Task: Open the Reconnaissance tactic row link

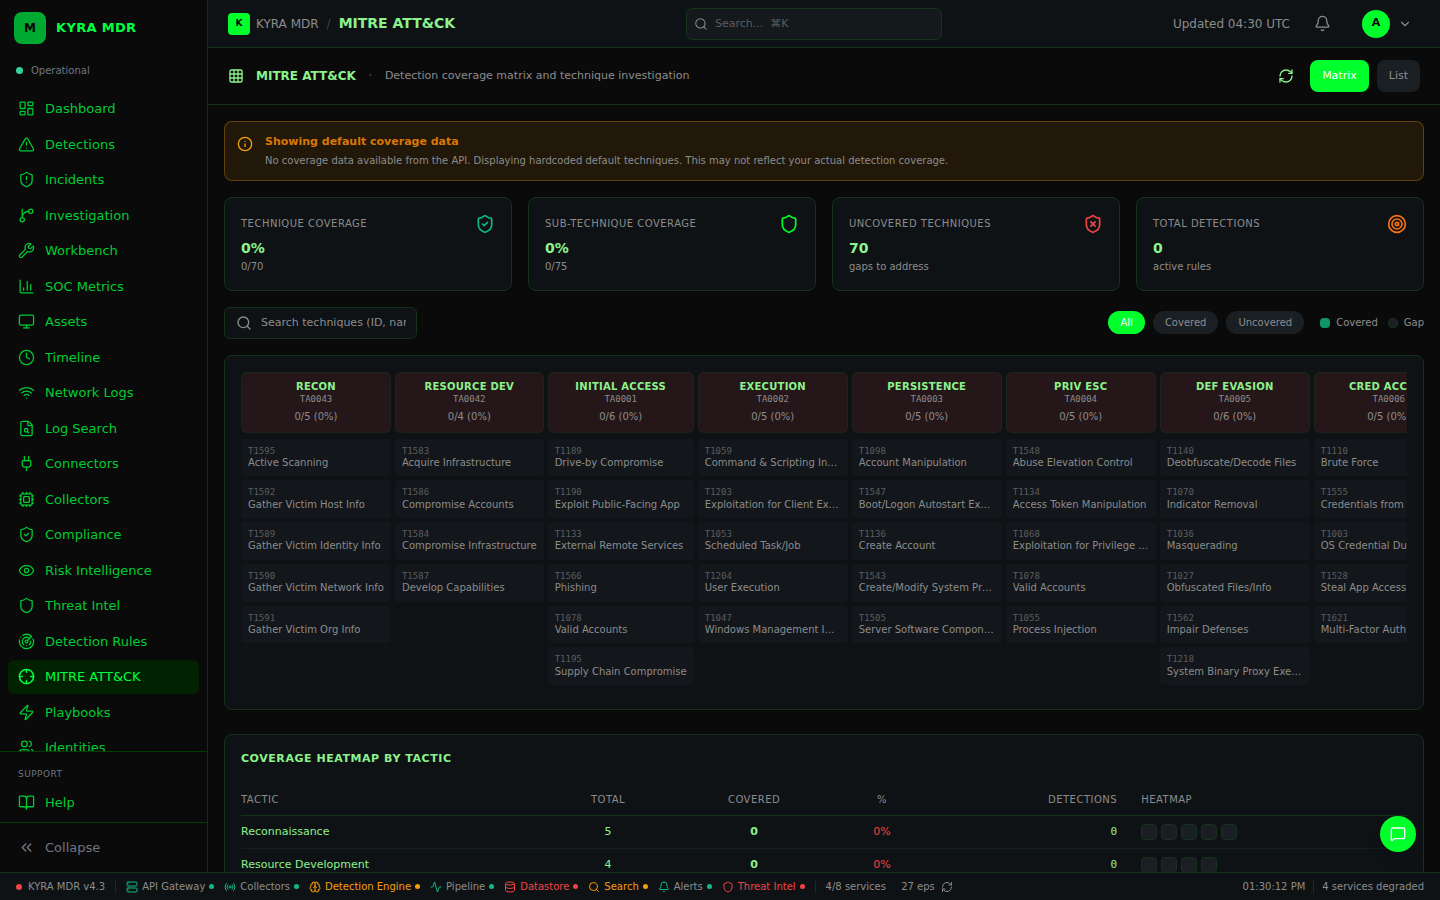Action: (285, 832)
